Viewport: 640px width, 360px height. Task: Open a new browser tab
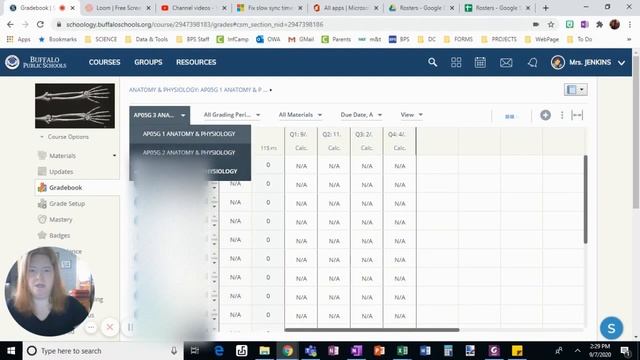546,8
